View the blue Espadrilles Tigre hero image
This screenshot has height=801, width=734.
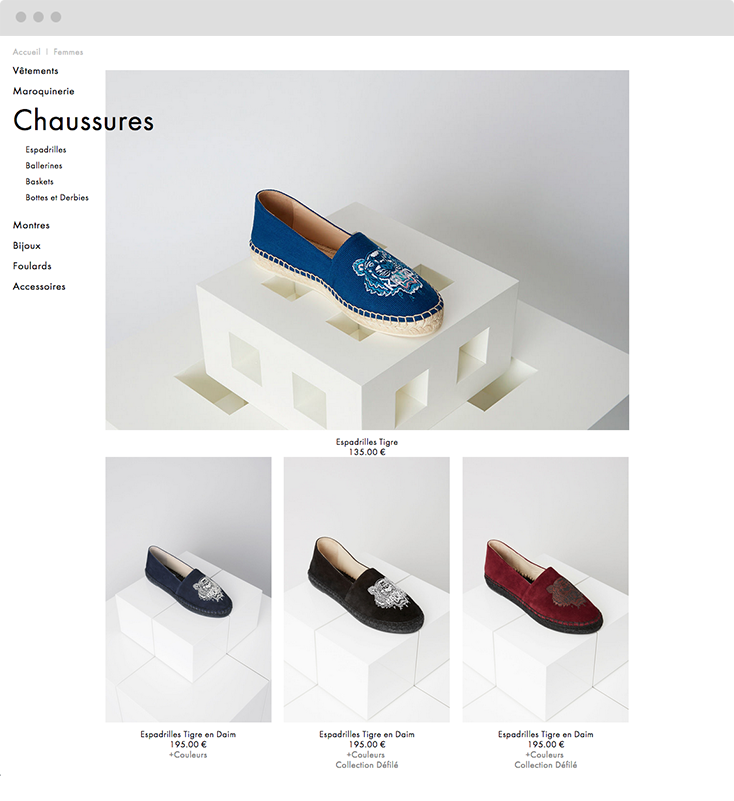click(367, 250)
